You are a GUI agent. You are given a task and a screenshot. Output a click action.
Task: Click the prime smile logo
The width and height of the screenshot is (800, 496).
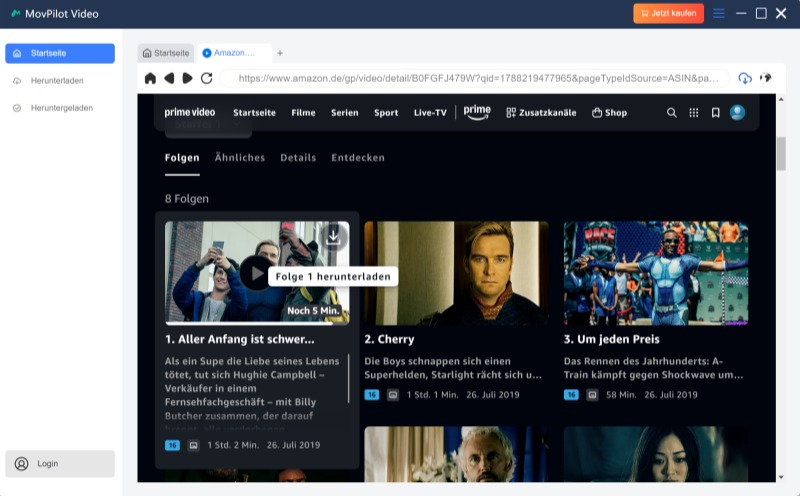tap(477, 112)
